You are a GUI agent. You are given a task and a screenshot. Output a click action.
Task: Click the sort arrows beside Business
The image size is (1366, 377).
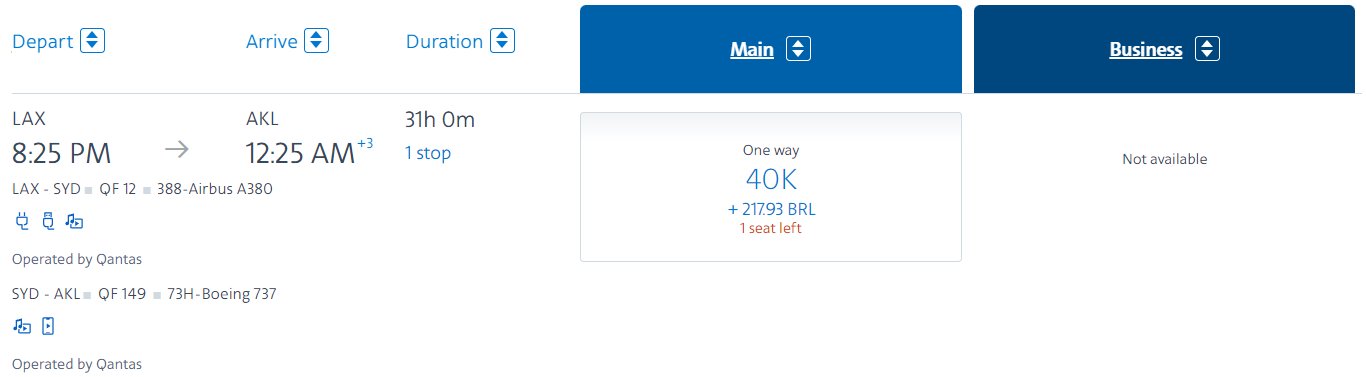pos(1207,49)
